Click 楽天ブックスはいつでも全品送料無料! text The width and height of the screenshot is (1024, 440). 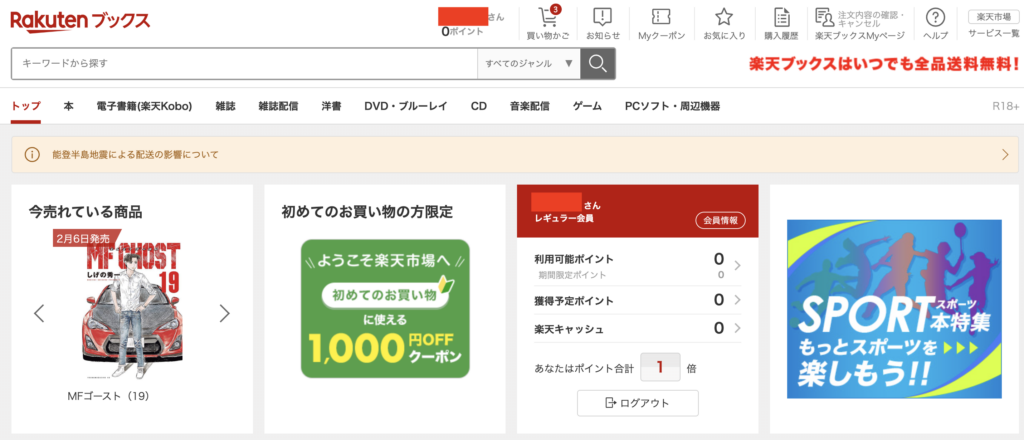click(x=884, y=64)
